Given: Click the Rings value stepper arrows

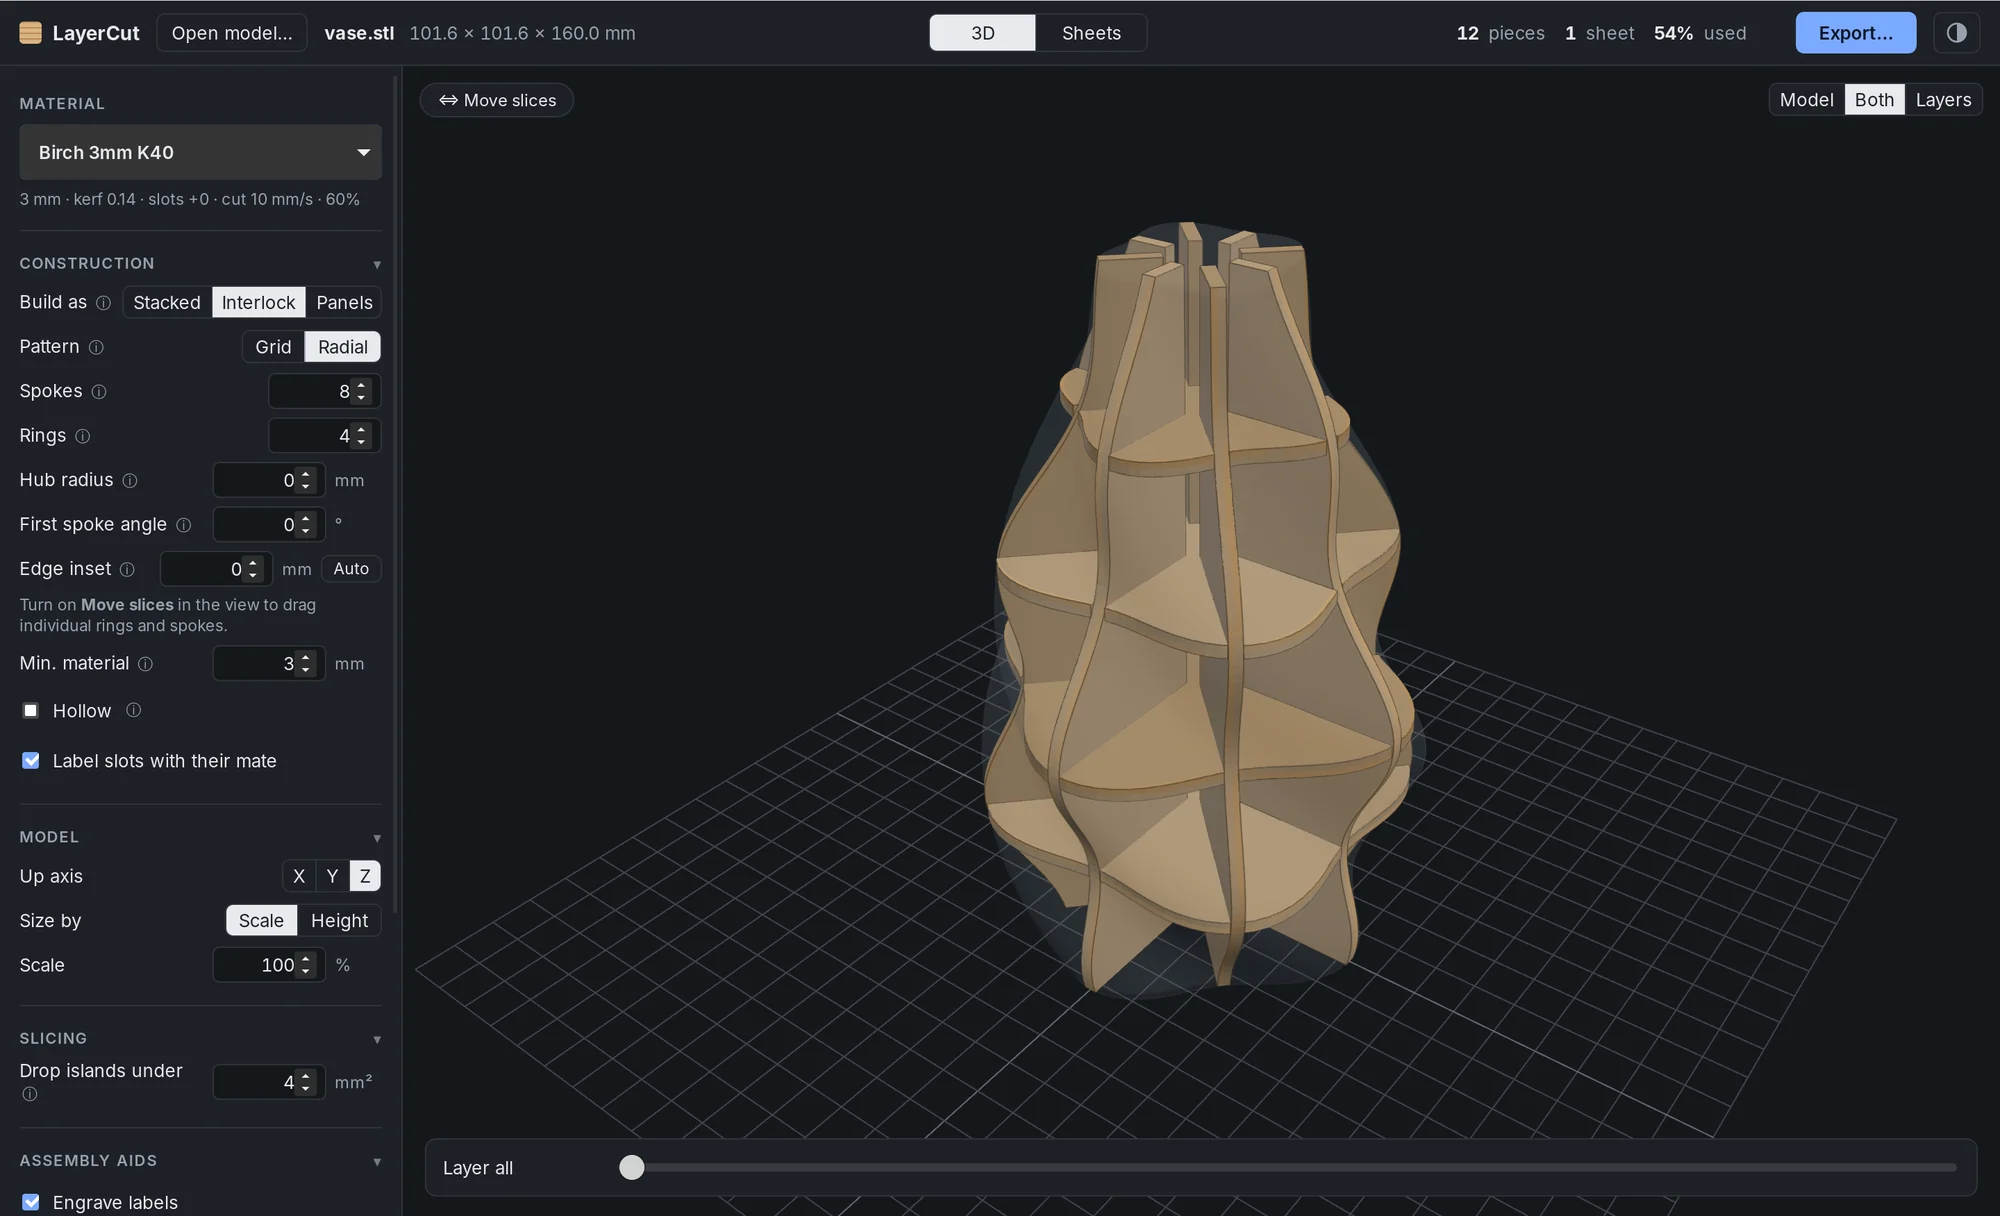Looking at the screenshot, I should (x=362, y=435).
